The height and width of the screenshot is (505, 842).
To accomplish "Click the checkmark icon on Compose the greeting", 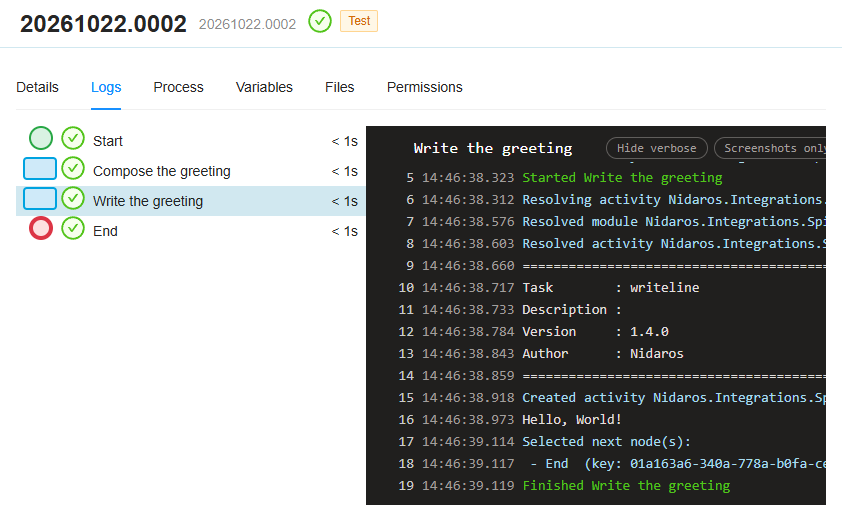I will tap(73, 168).
